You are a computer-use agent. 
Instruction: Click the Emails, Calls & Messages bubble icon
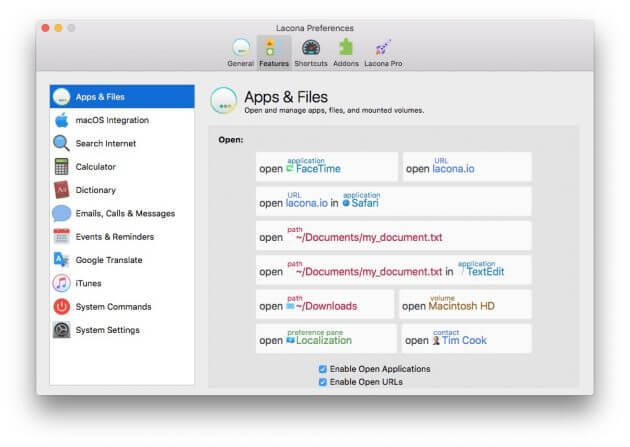point(61,213)
